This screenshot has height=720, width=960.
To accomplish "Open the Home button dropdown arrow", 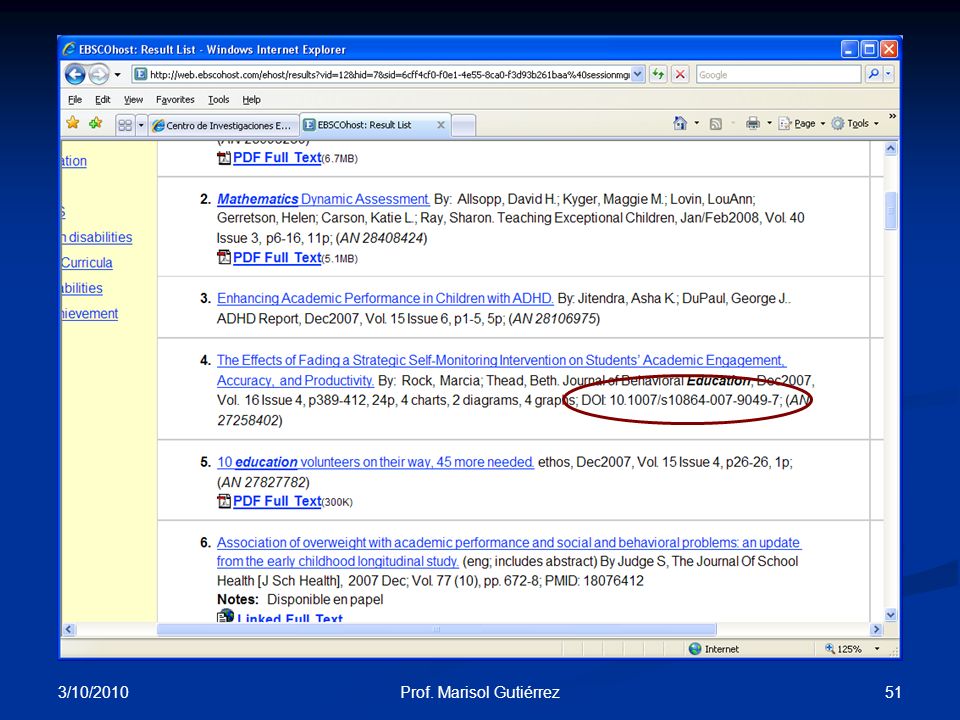I will point(697,123).
